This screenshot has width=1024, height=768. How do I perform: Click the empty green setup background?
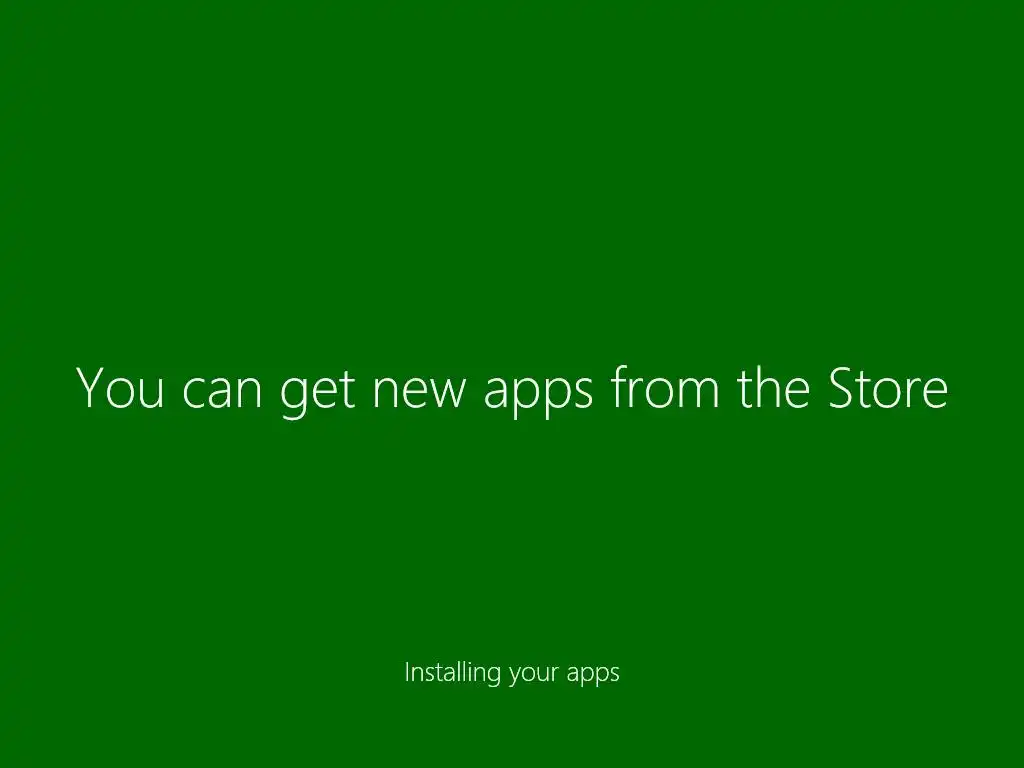pos(512,163)
